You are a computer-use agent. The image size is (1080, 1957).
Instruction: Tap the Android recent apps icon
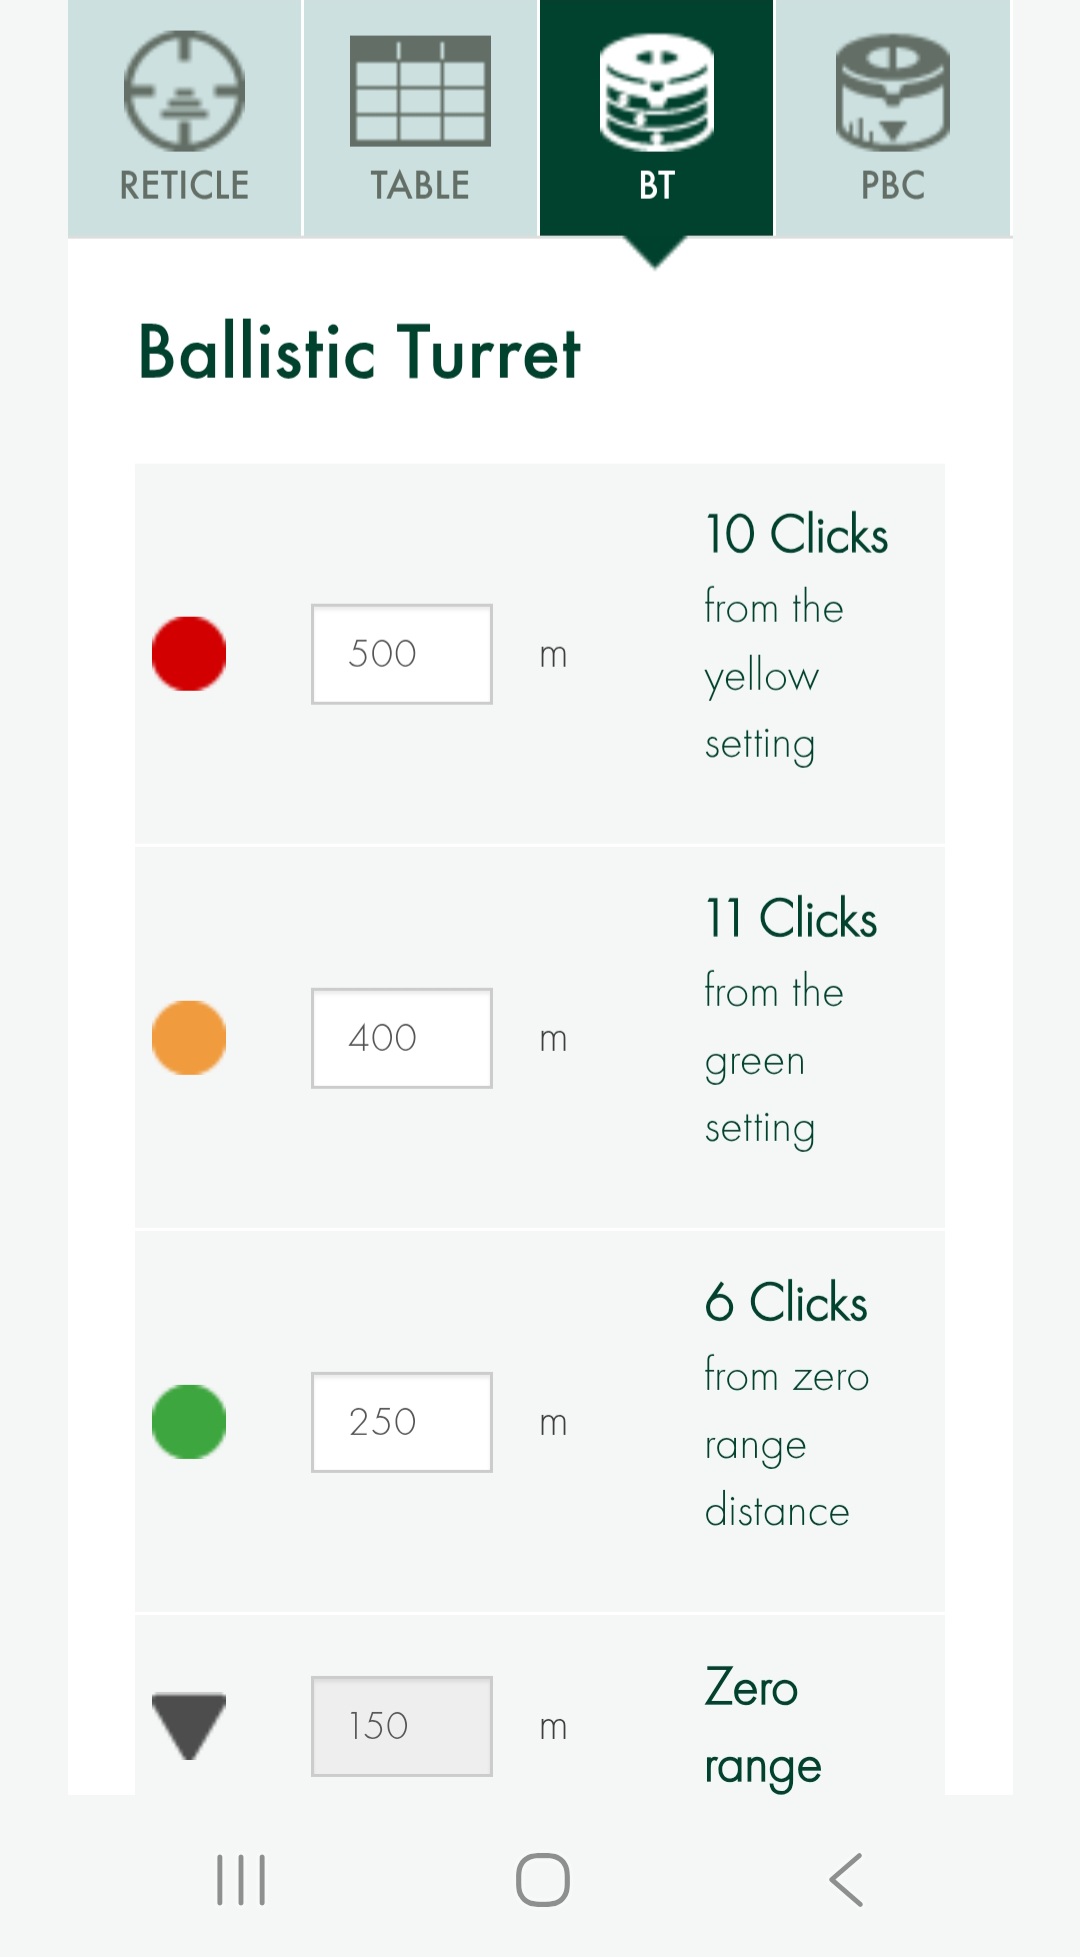coord(241,1880)
